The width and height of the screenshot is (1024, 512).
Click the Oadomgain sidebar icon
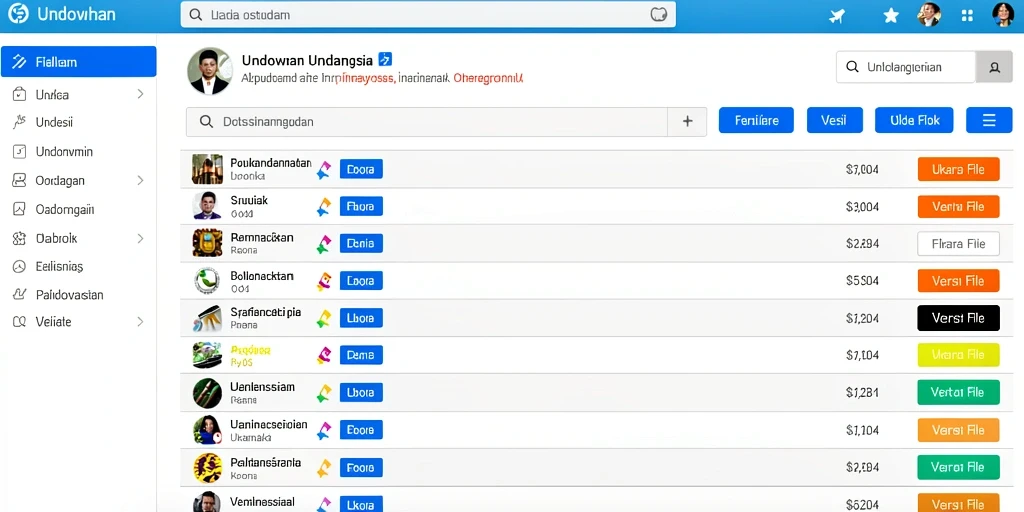click(19, 210)
